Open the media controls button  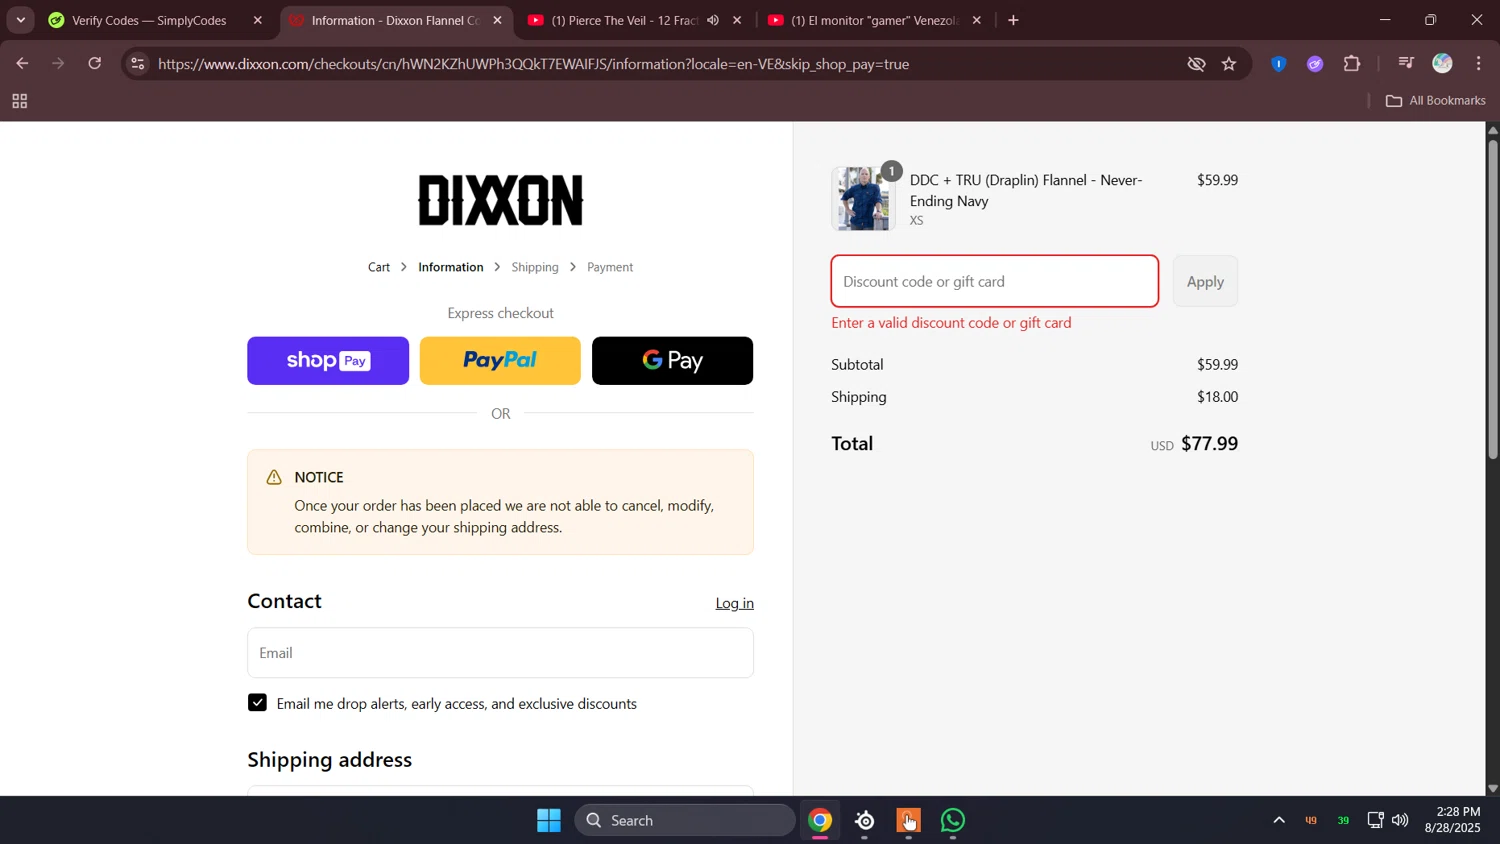[1406, 64]
